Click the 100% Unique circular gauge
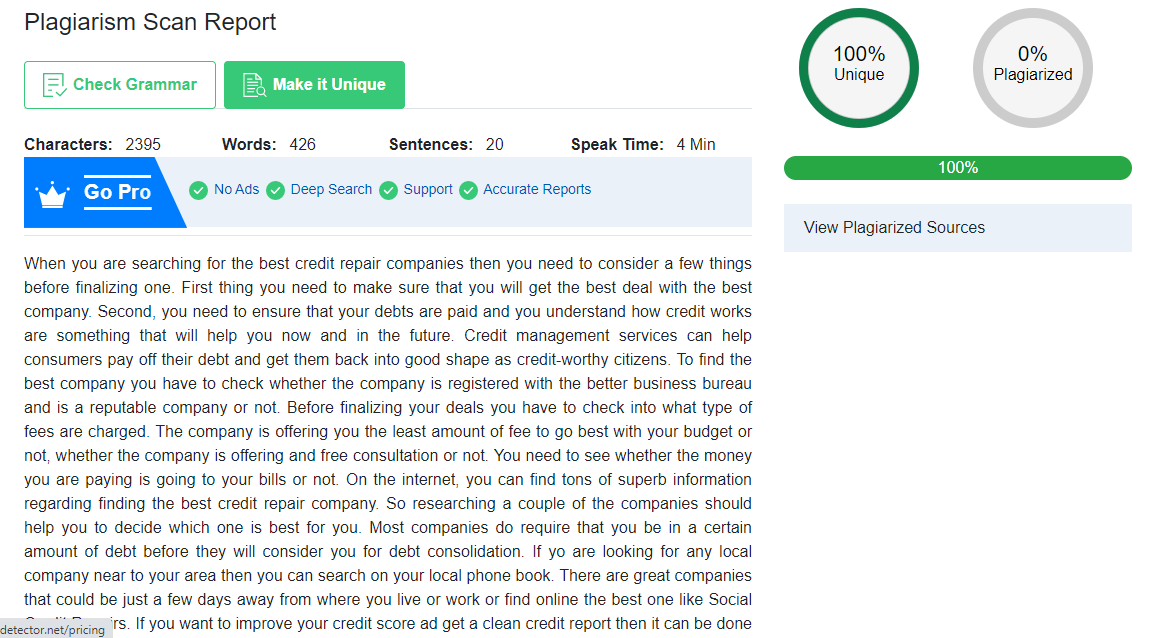This screenshot has height=638, width=1153. (859, 68)
